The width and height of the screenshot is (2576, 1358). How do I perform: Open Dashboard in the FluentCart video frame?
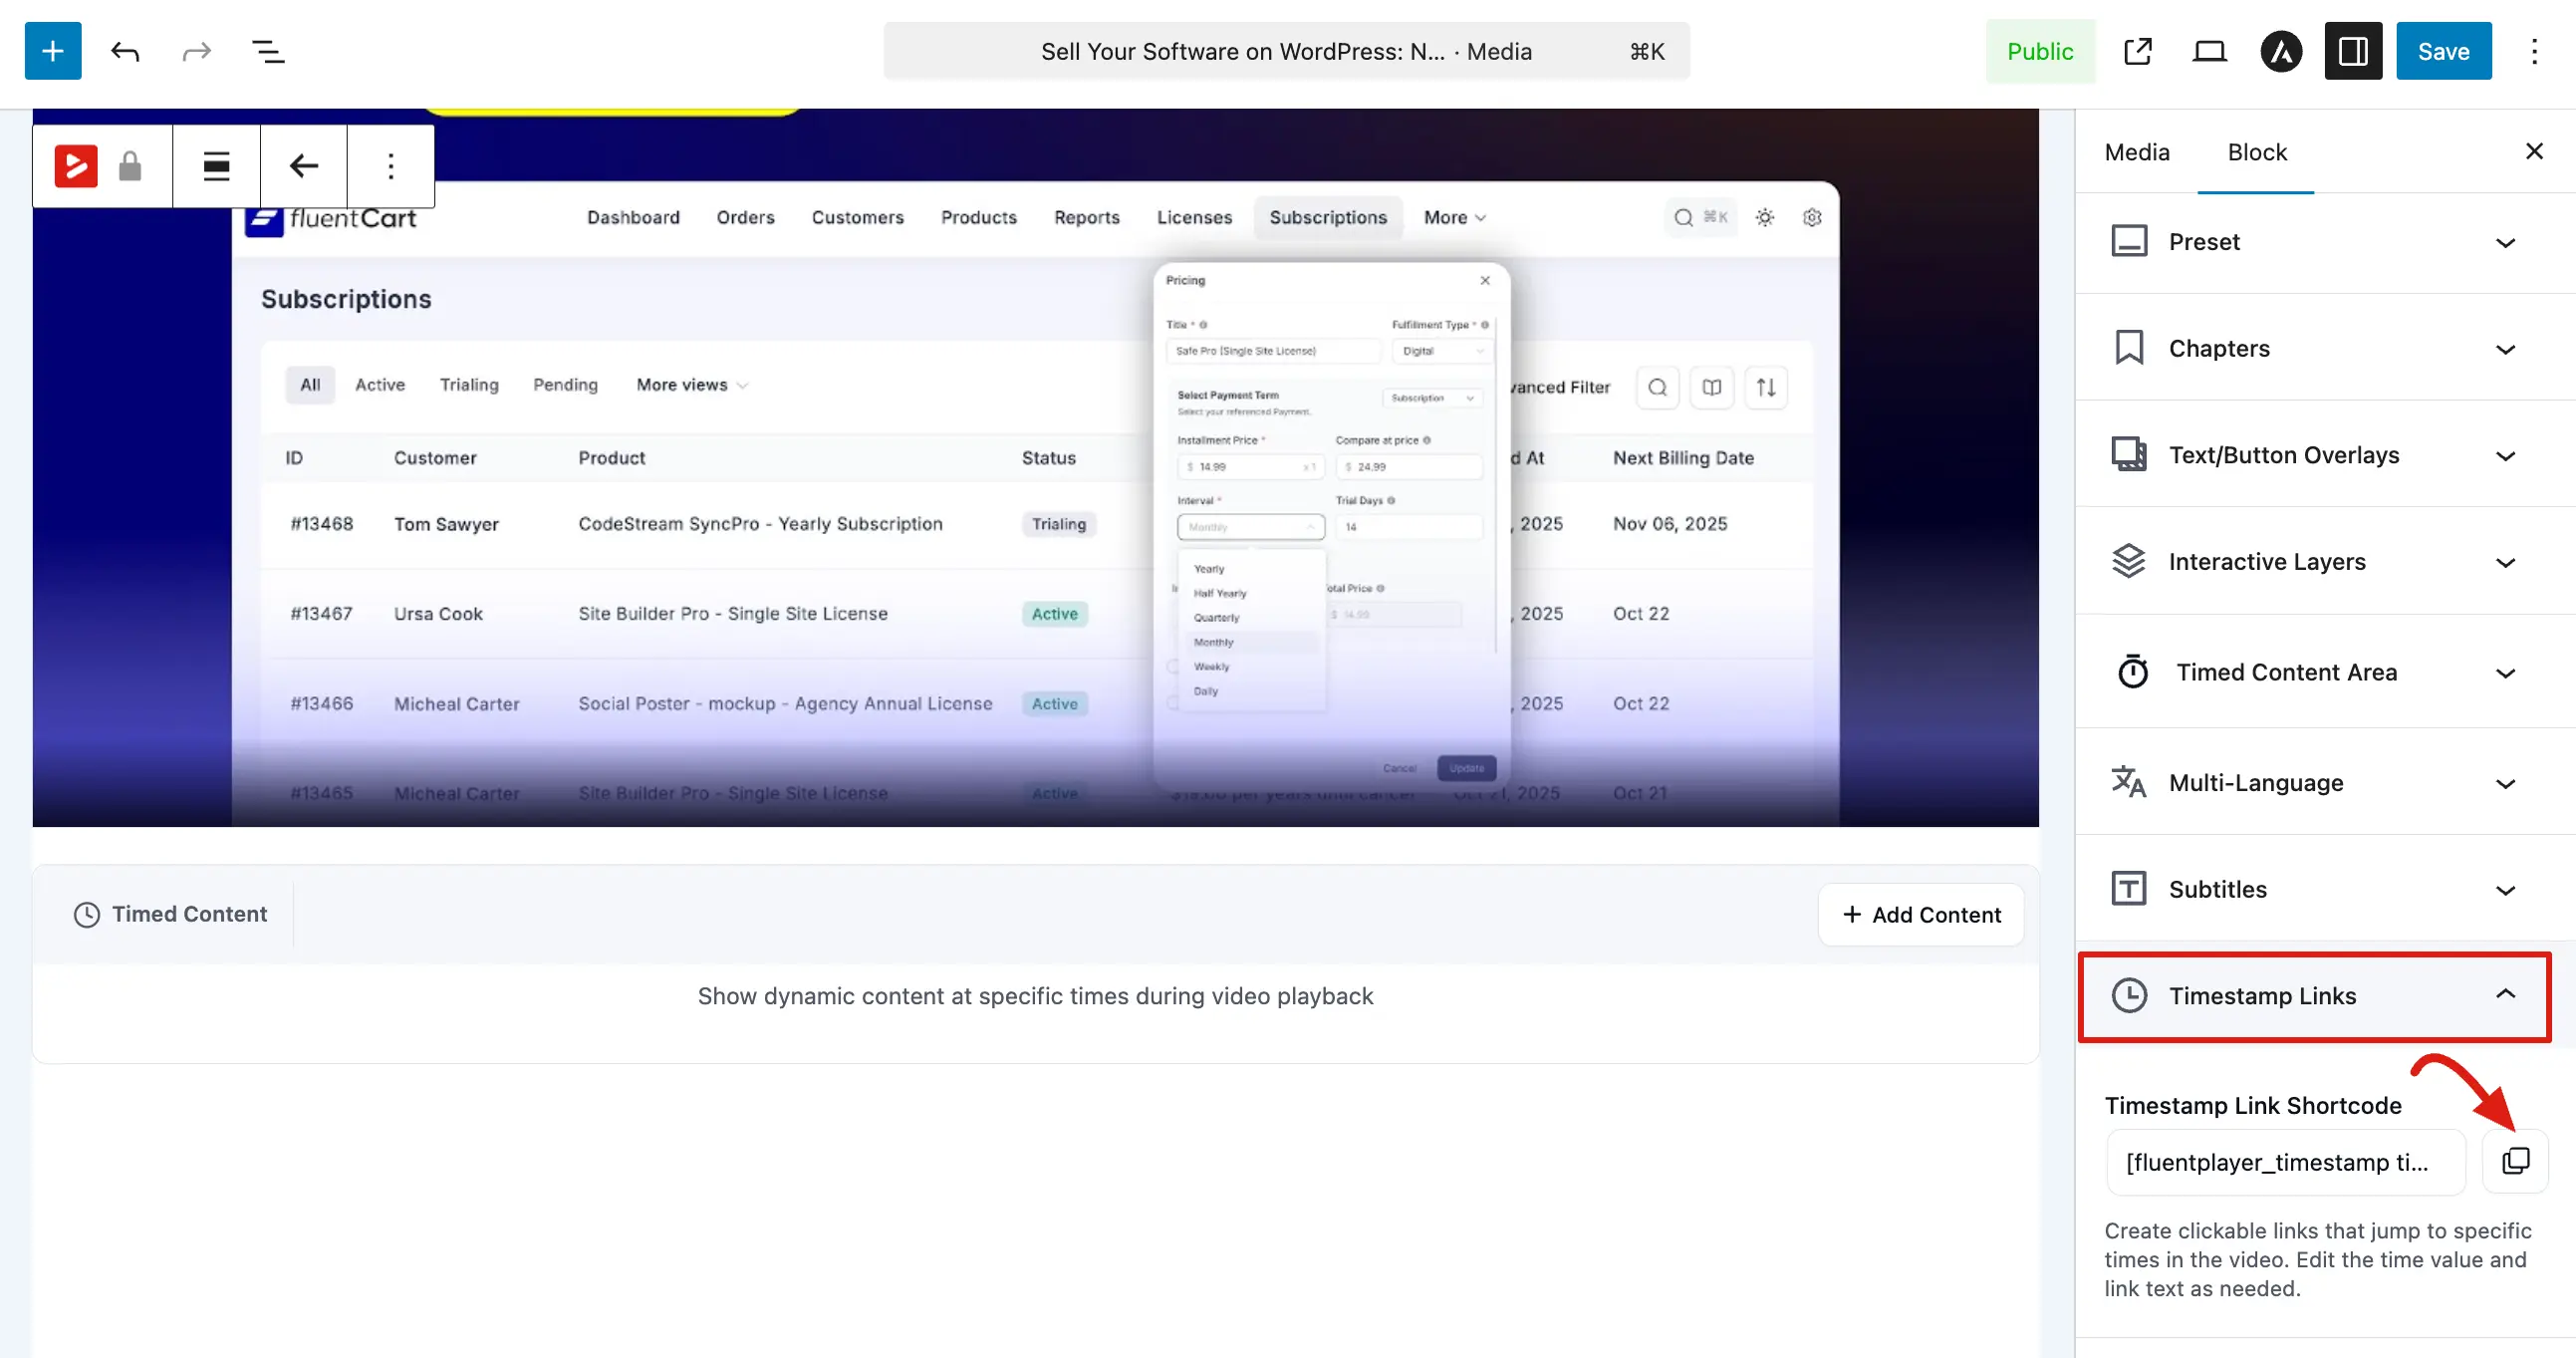[633, 217]
